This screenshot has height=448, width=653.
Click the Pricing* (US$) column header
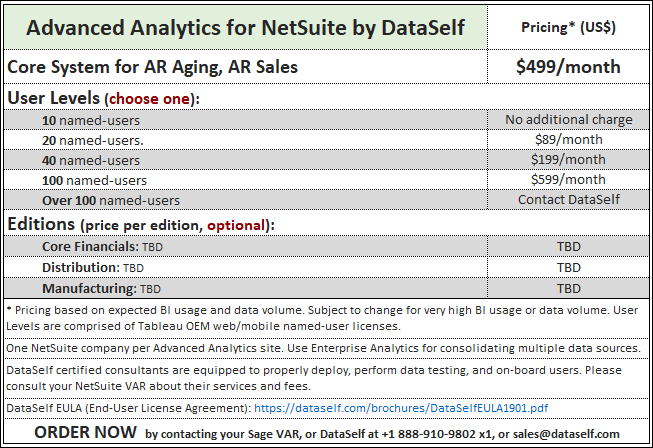coord(568,27)
